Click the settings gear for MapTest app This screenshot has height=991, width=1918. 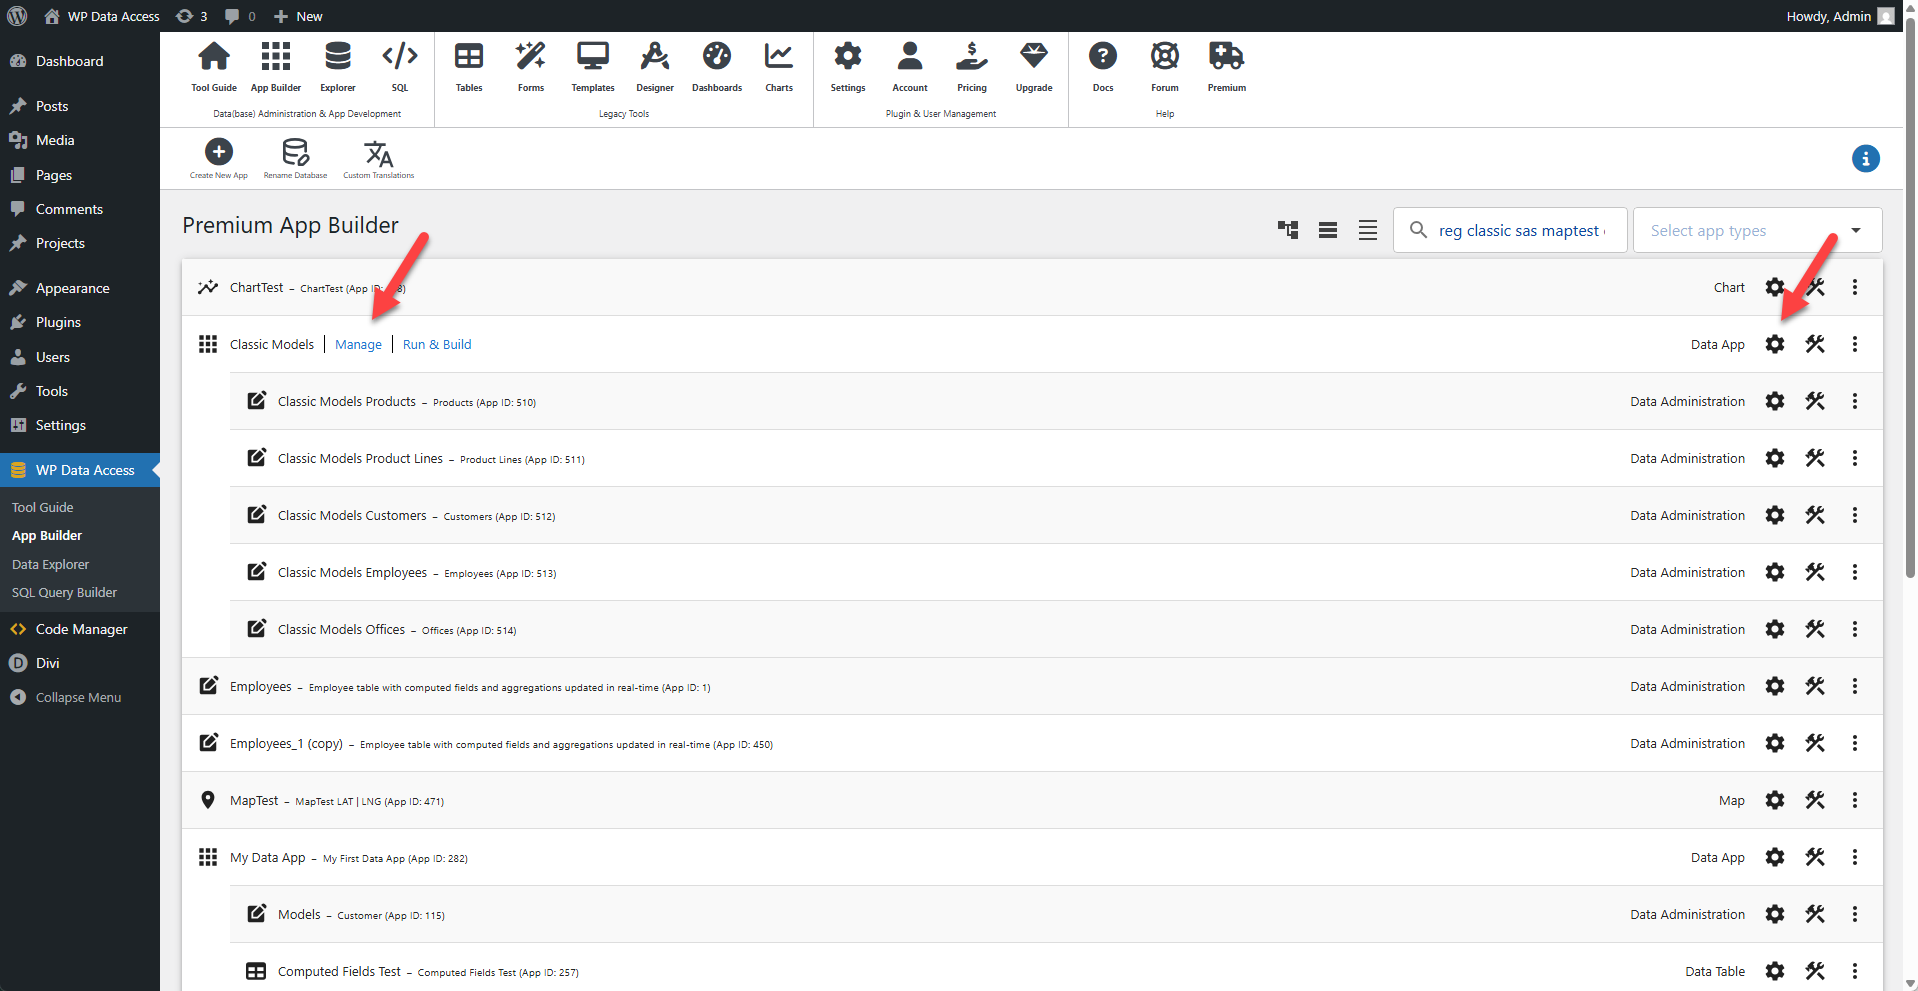point(1775,800)
